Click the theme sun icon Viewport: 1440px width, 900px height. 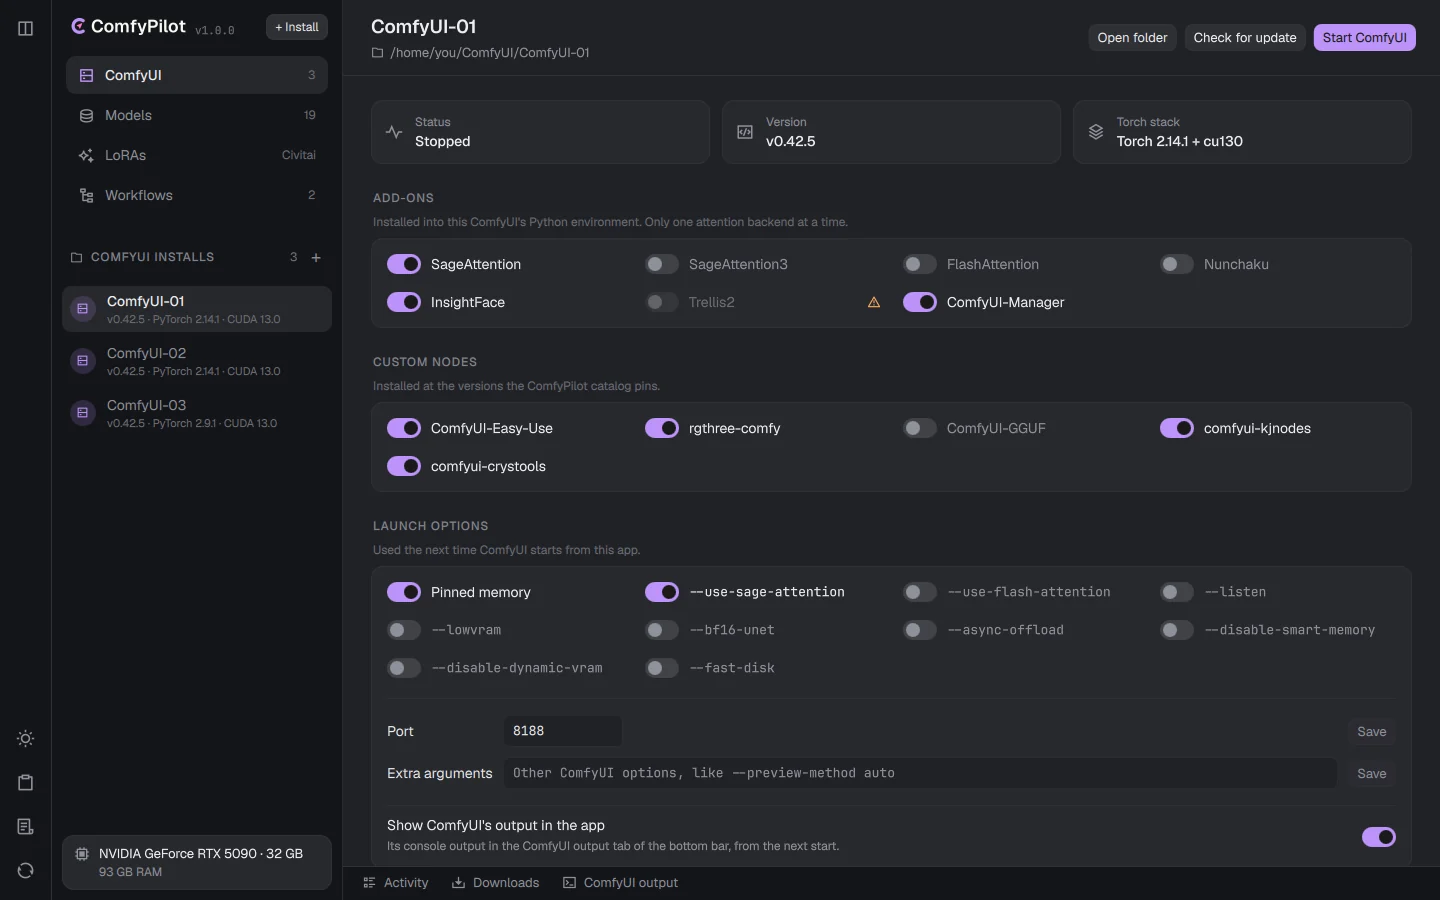pyautogui.click(x=26, y=739)
